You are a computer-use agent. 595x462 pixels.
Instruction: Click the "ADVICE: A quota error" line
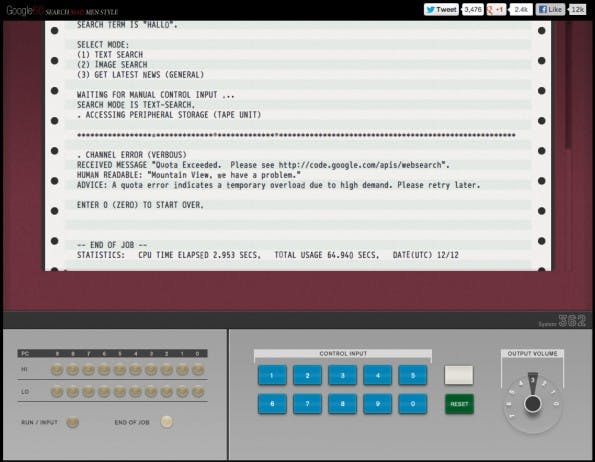point(279,185)
